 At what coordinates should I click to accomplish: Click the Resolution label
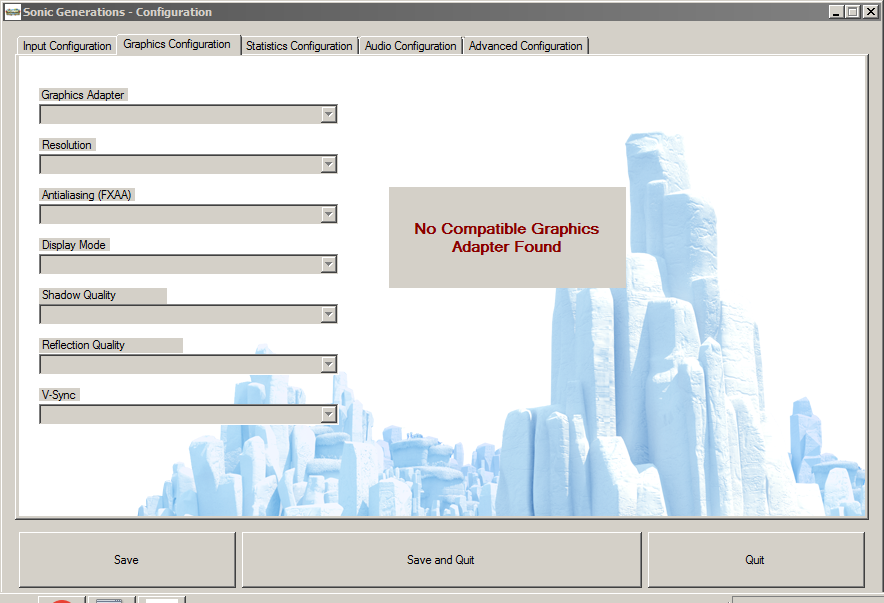(x=67, y=145)
